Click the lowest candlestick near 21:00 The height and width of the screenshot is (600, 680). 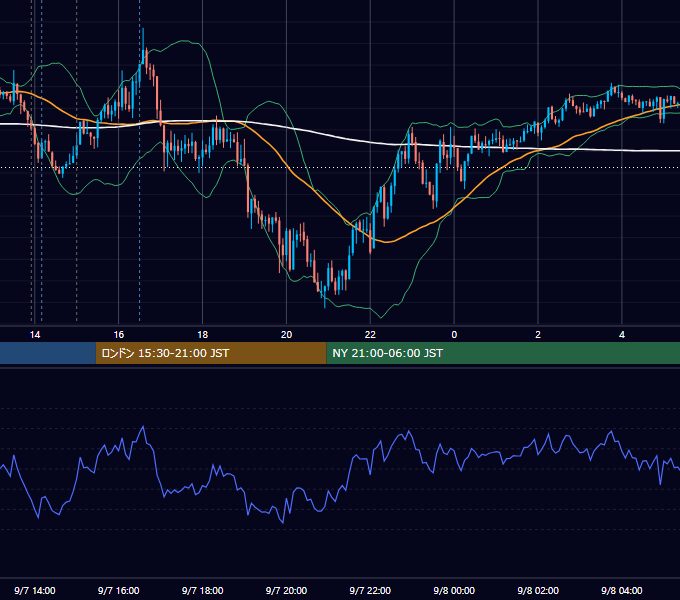point(324,295)
